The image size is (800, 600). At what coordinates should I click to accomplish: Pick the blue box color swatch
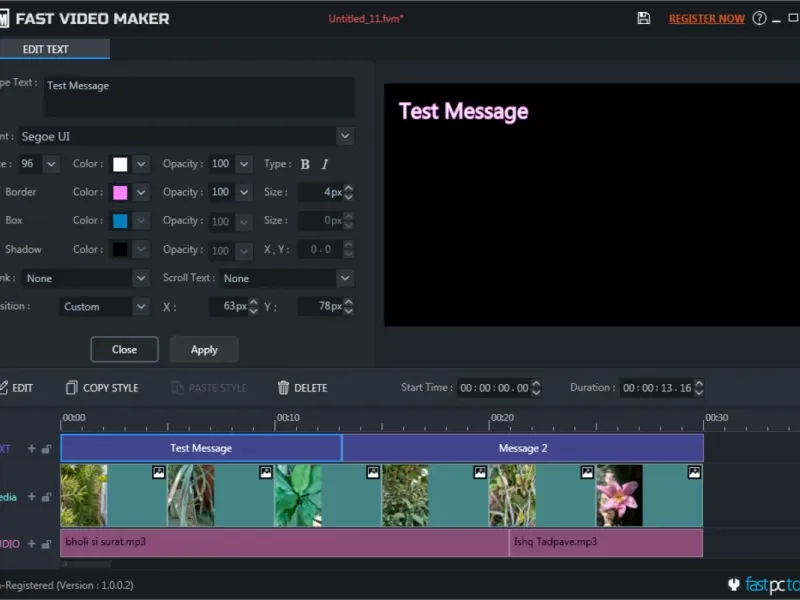(x=120, y=221)
